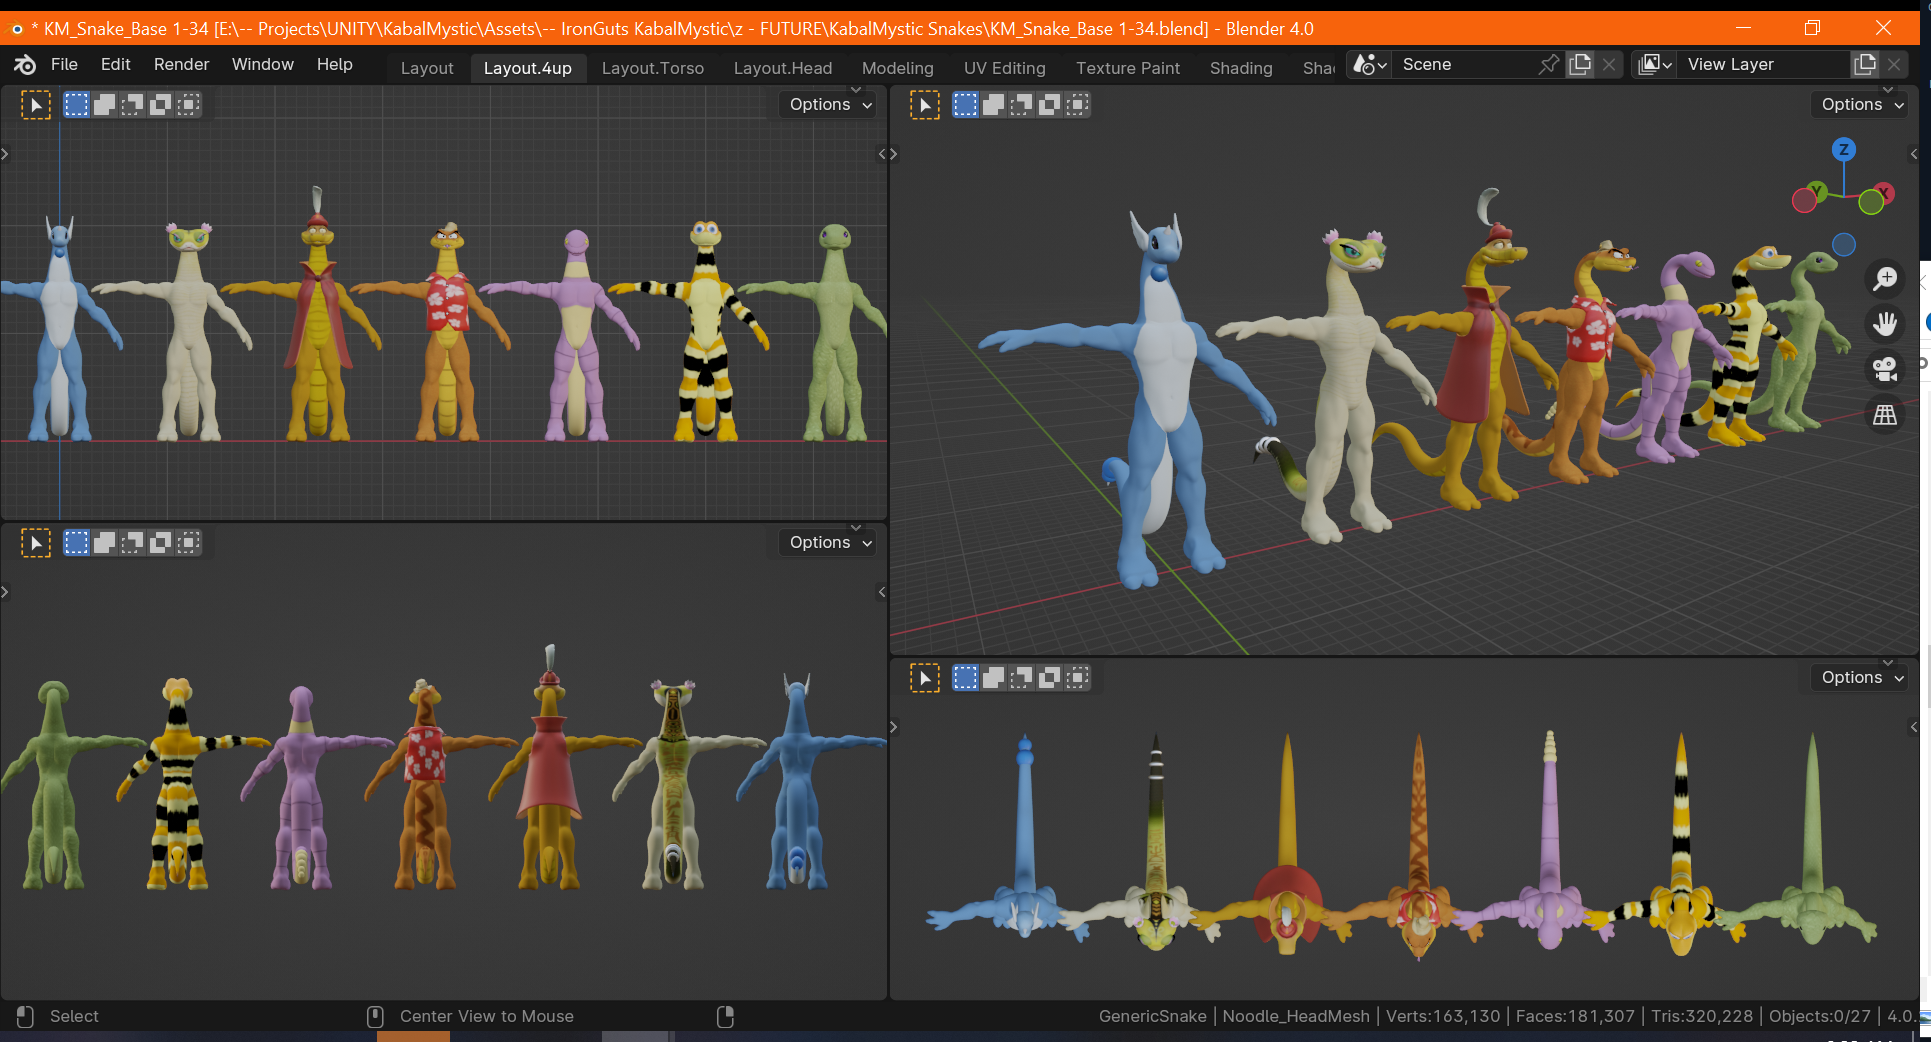Enable Extend selection mode in top-view viewport
The image size is (1931, 1042).
click(993, 678)
